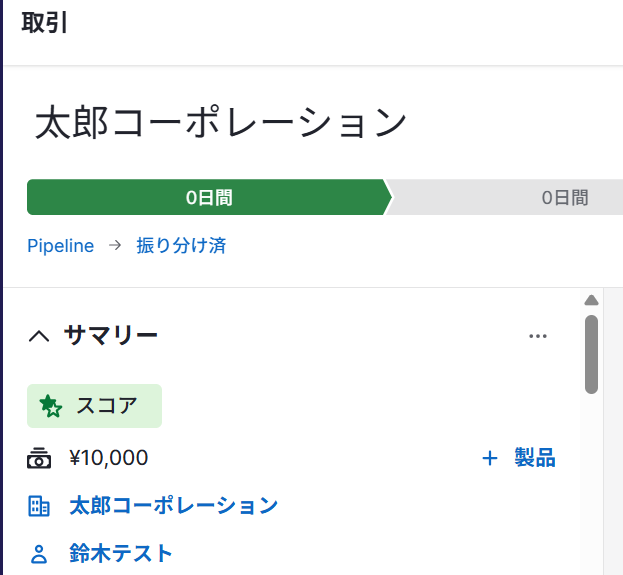Click the building icon for the organization
The image size is (623, 575).
pyautogui.click(x=39, y=506)
